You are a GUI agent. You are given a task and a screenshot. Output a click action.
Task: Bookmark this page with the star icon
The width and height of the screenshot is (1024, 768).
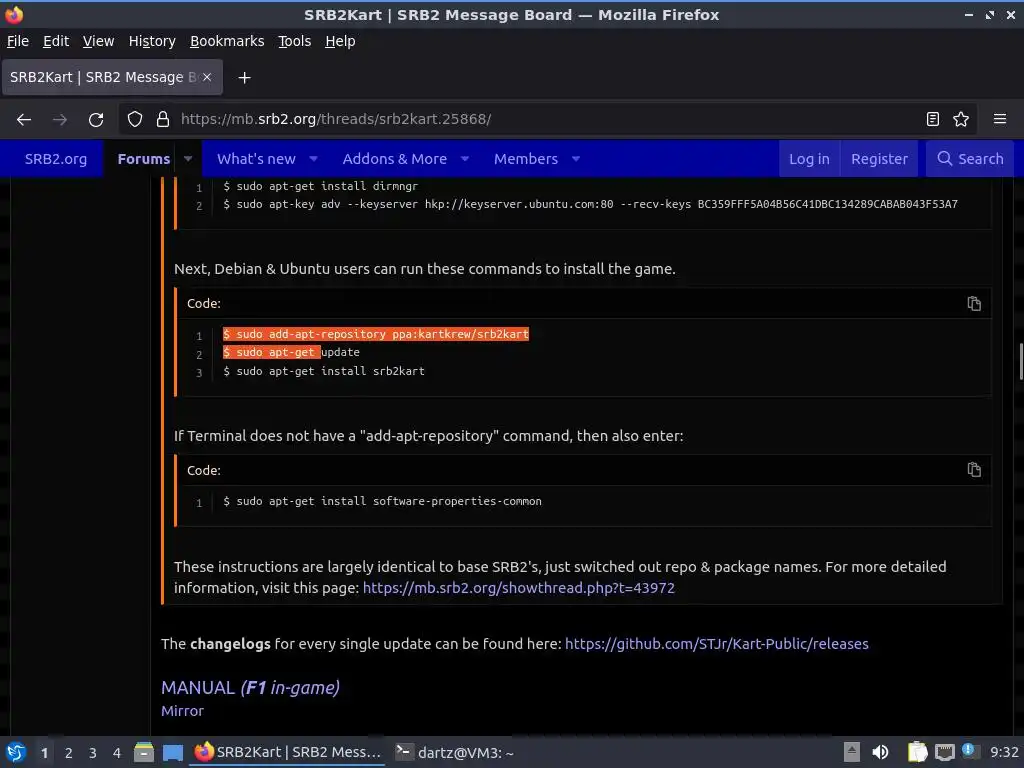[961, 119]
